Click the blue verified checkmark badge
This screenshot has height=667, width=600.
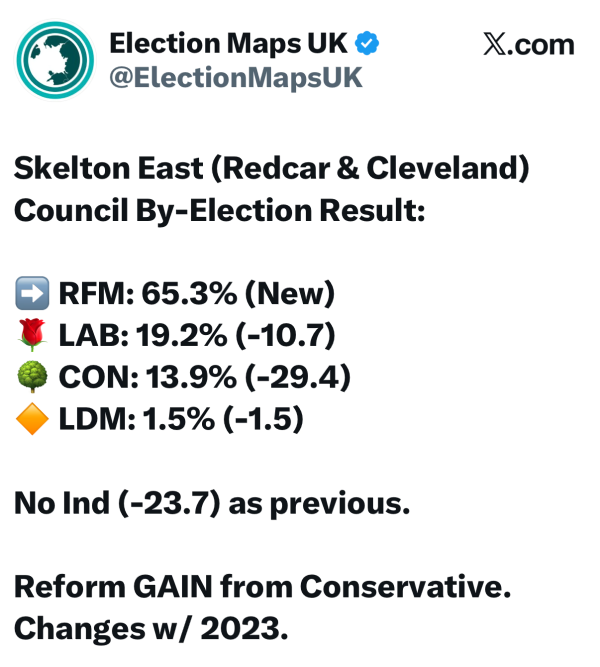click(368, 44)
